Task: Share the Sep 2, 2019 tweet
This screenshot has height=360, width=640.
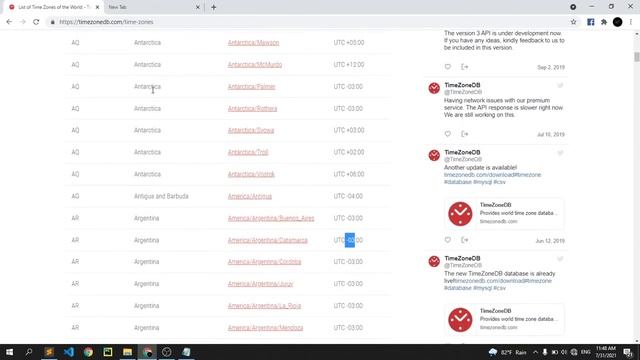Action: tap(464, 67)
